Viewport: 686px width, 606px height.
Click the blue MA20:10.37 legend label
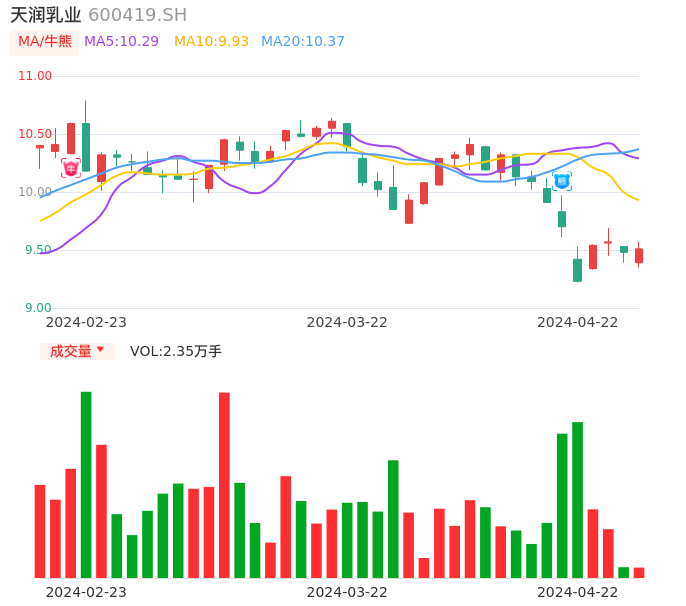(302, 42)
